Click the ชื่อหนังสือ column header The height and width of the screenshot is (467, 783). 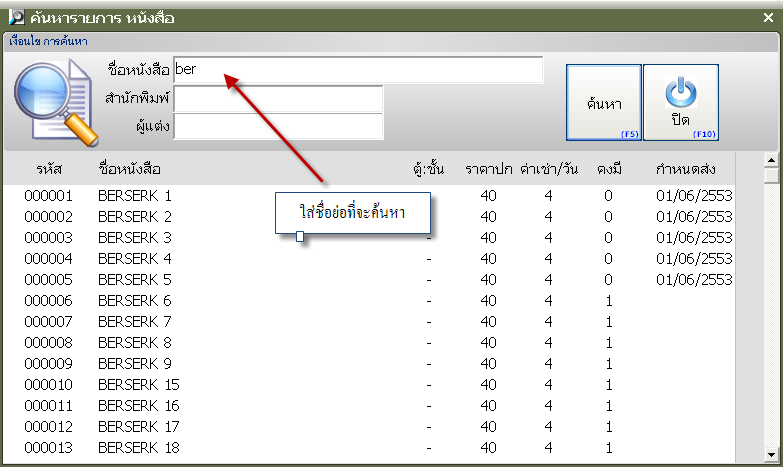[x=129, y=169]
